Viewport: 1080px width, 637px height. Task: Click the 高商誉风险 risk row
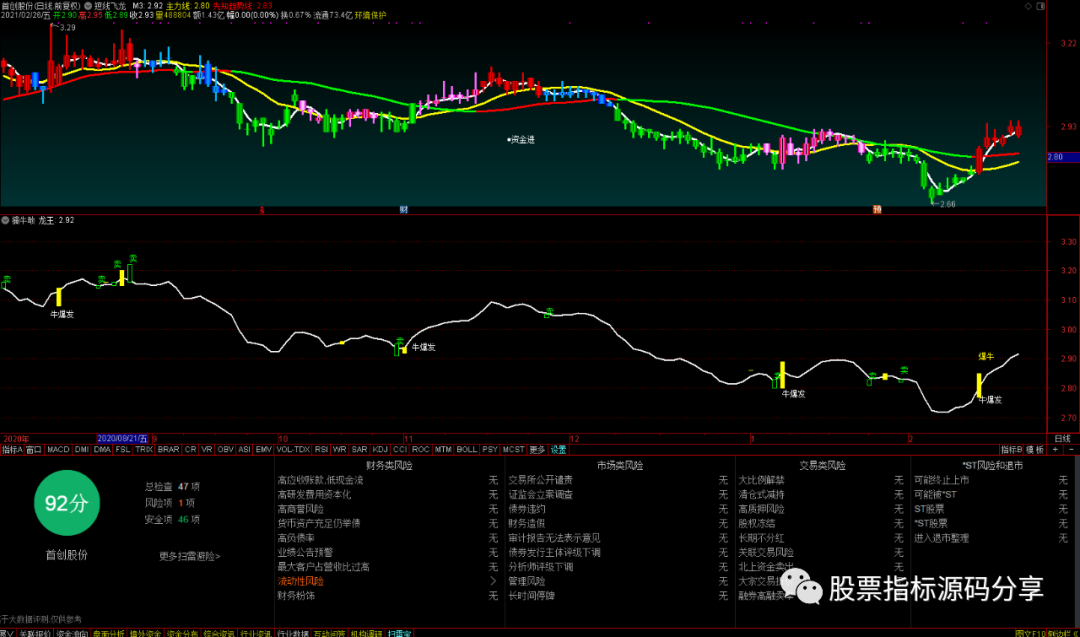click(x=388, y=509)
